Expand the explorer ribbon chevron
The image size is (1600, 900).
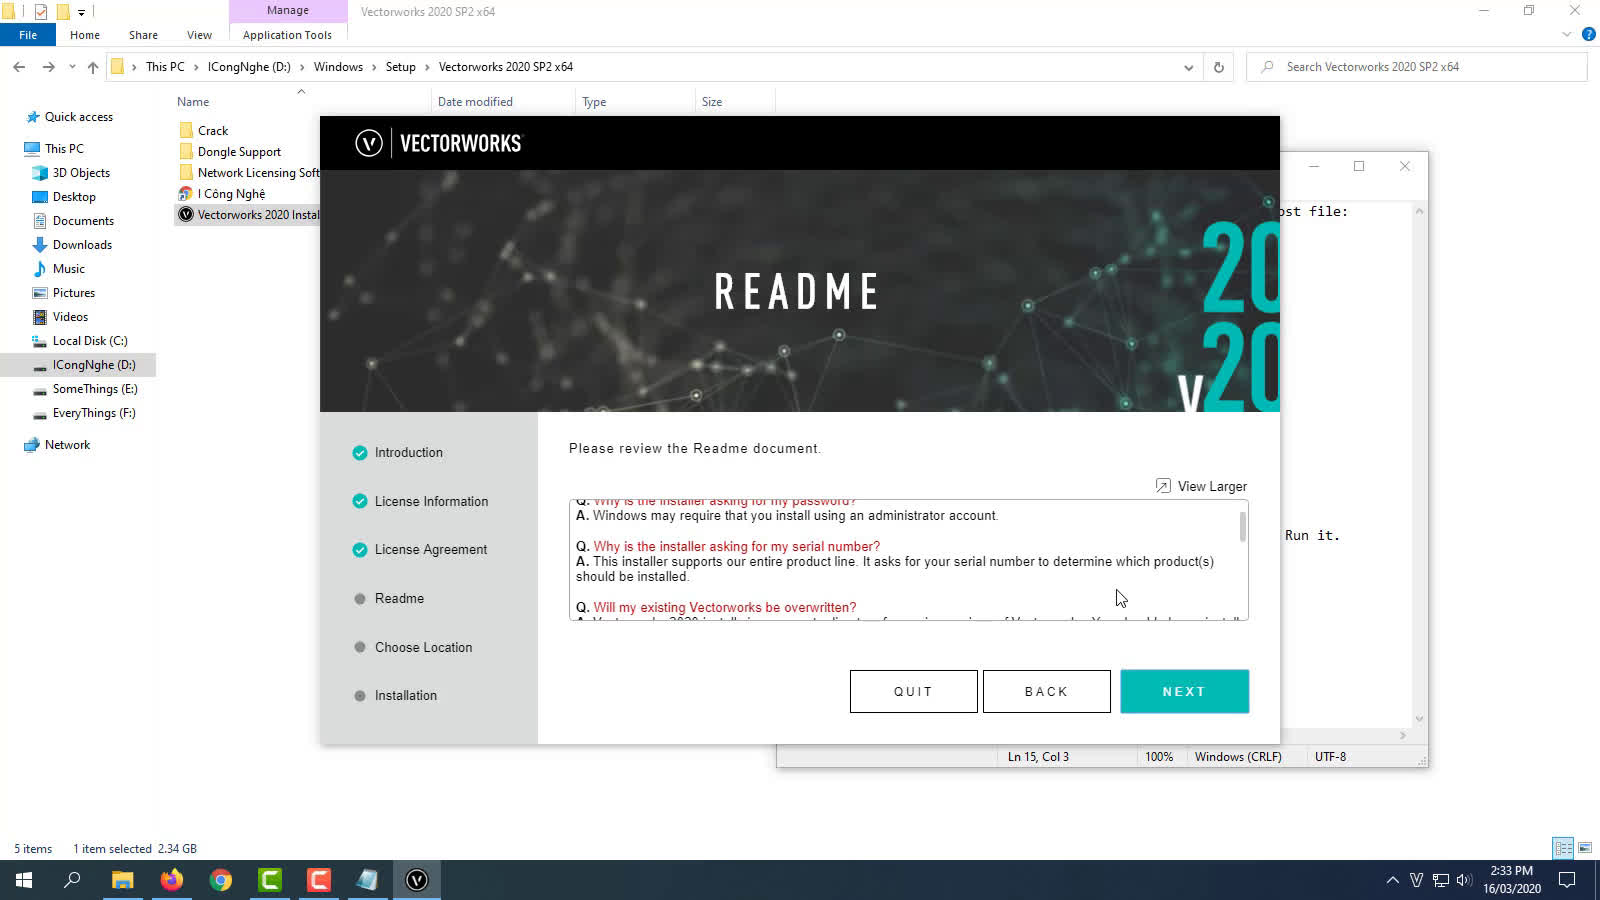[1566, 35]
